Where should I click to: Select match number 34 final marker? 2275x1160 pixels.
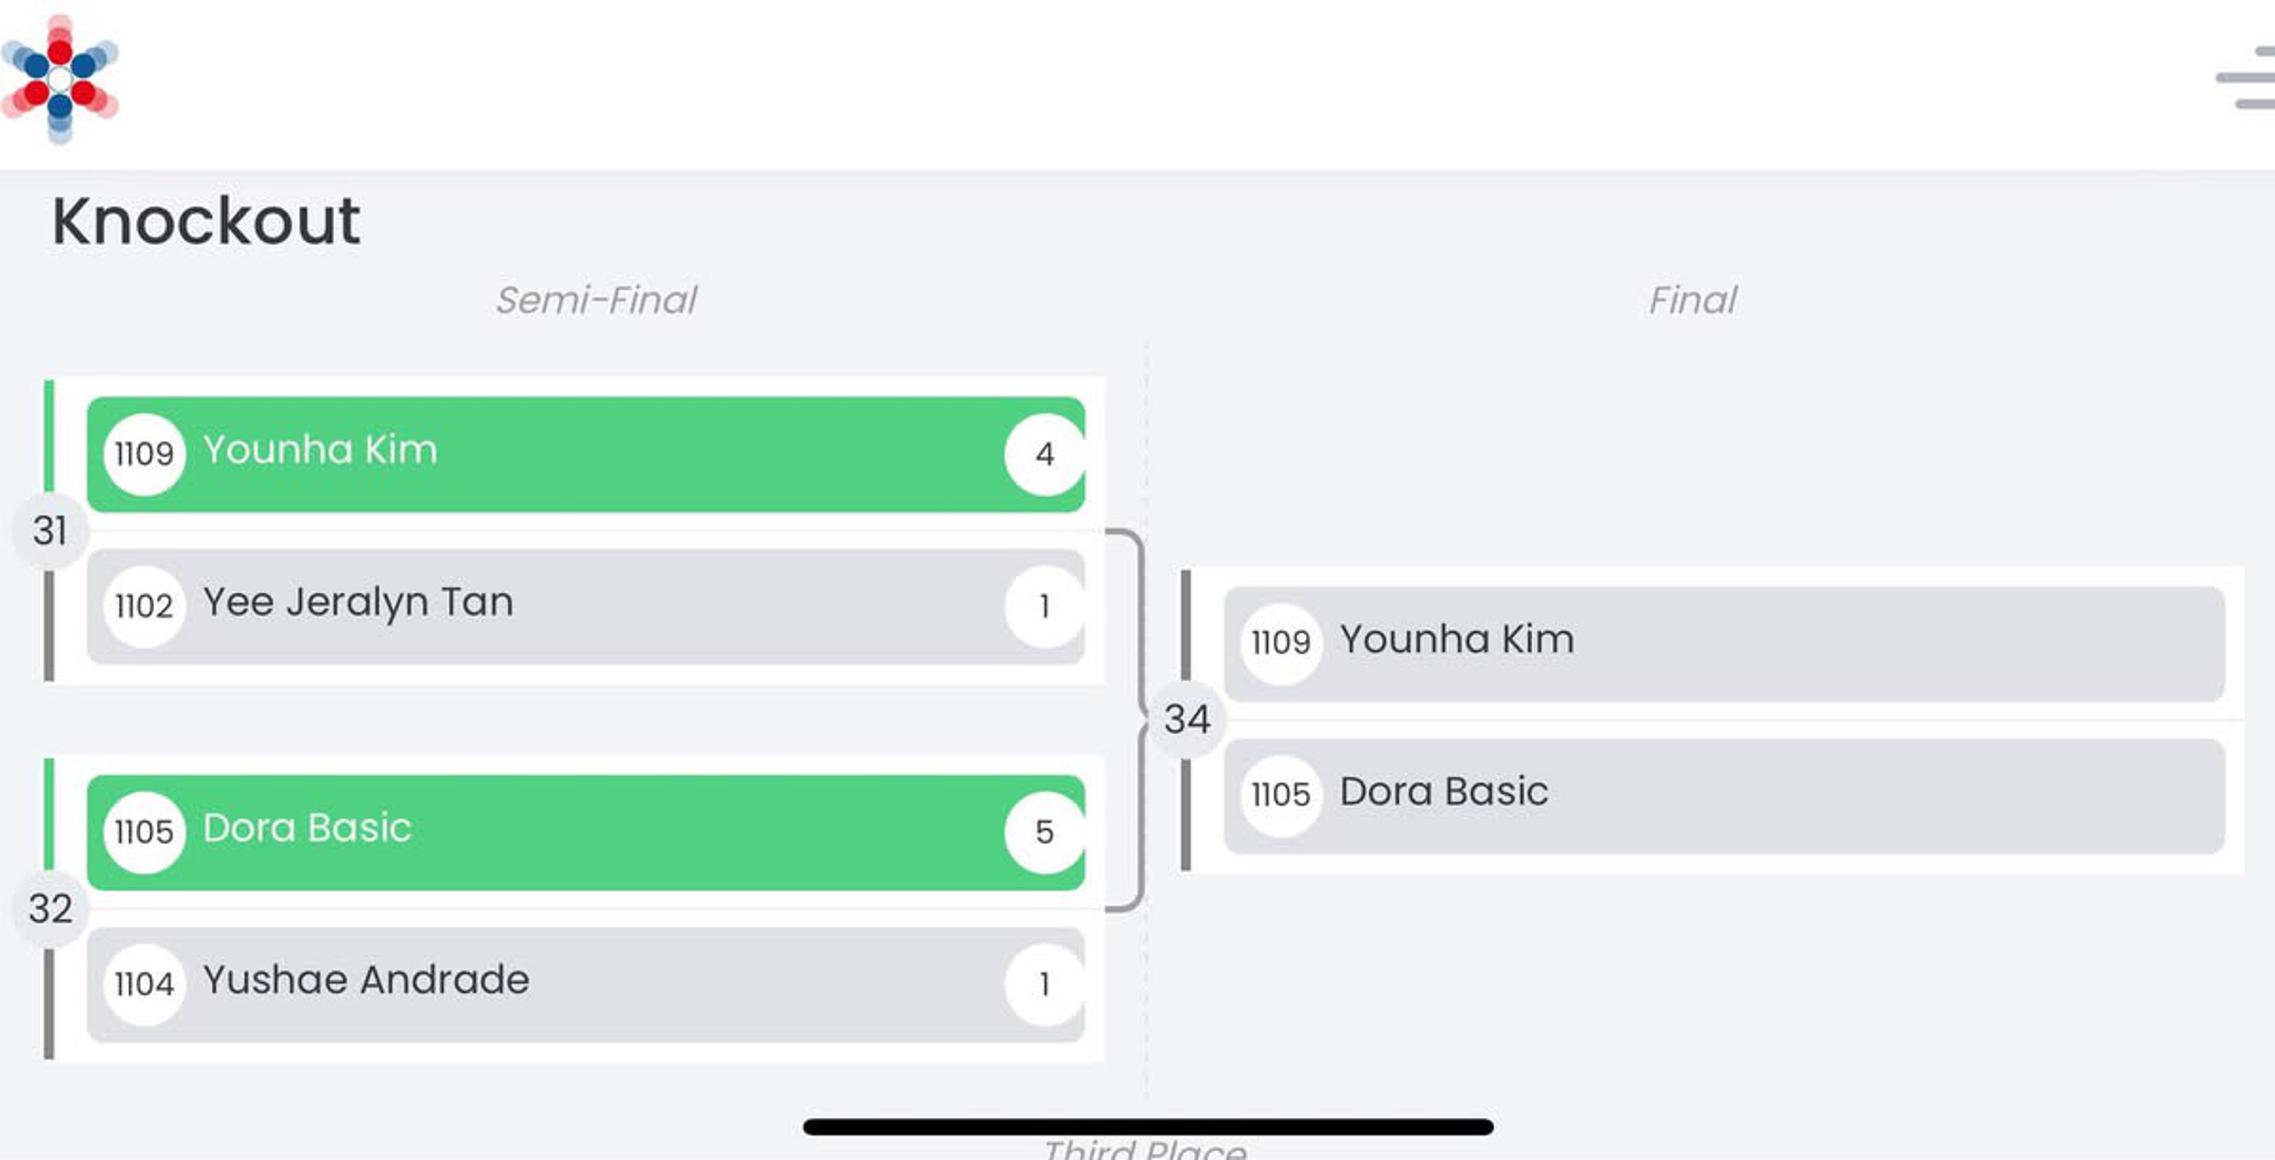(1187, 719)
